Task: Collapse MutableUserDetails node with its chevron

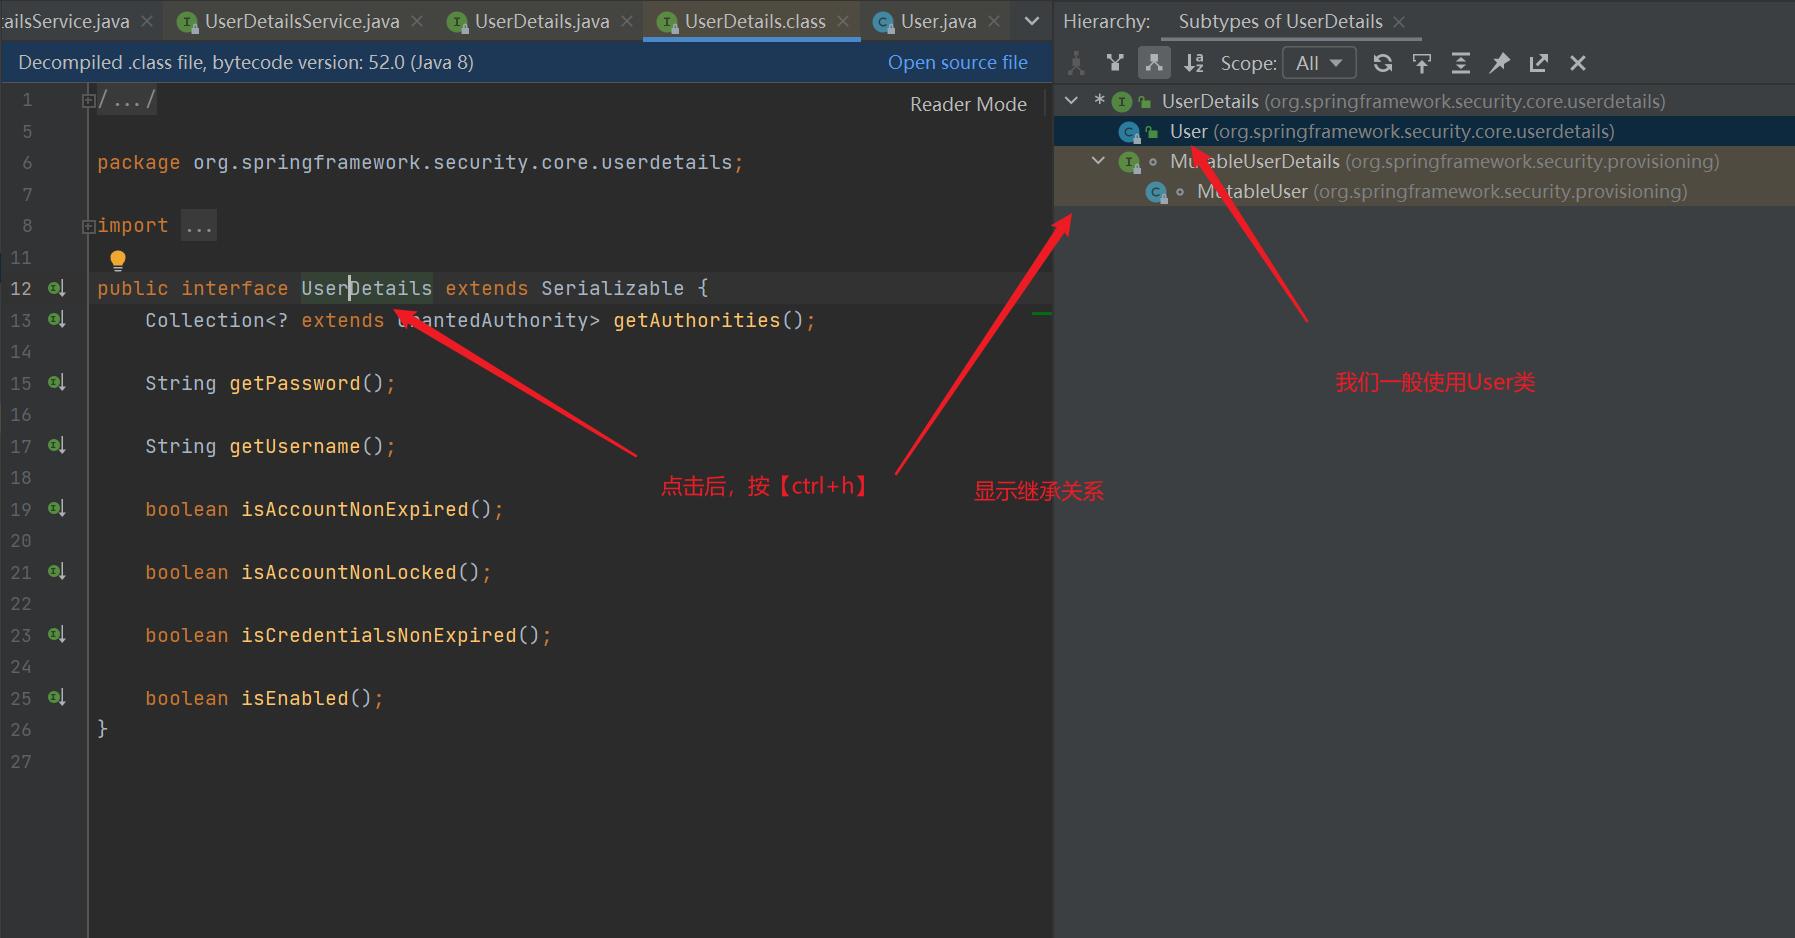Action: point(1097,160)
